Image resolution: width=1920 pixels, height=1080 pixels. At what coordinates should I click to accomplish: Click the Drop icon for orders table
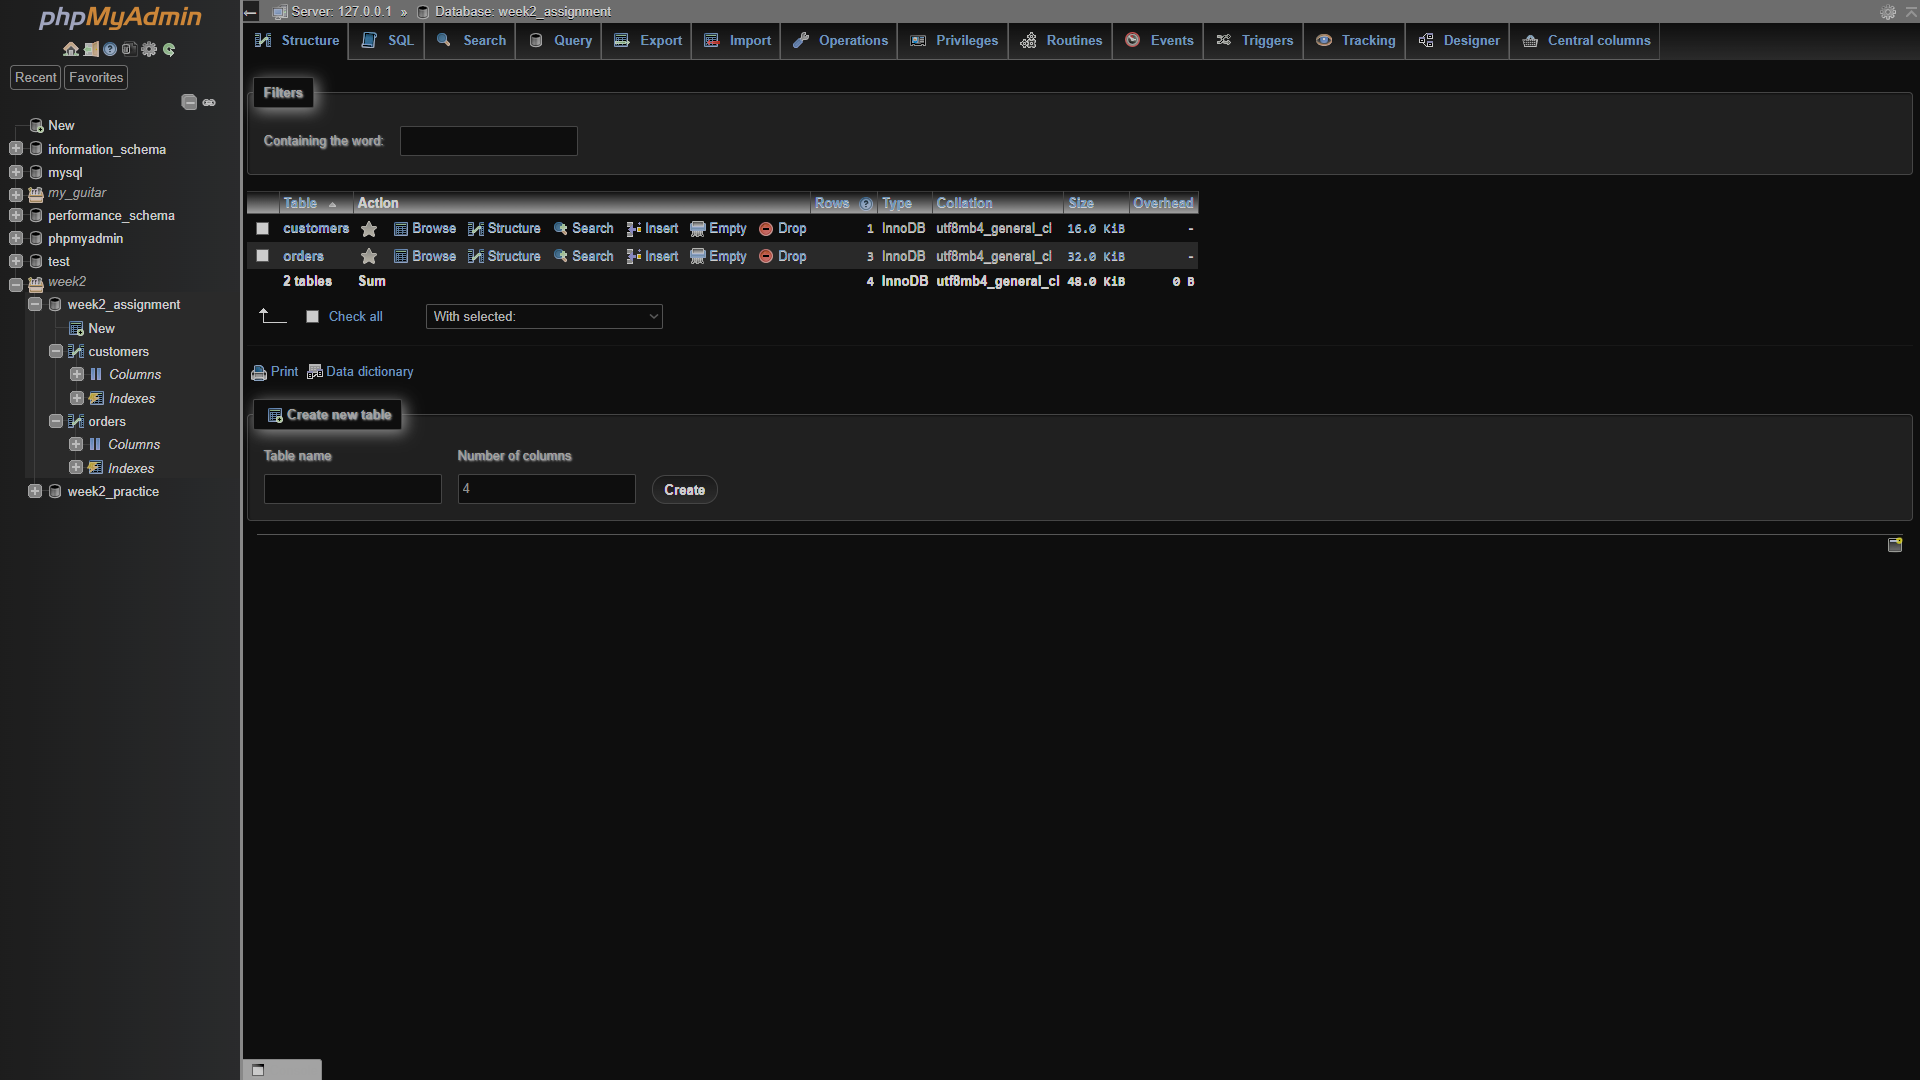click(766, 257)
